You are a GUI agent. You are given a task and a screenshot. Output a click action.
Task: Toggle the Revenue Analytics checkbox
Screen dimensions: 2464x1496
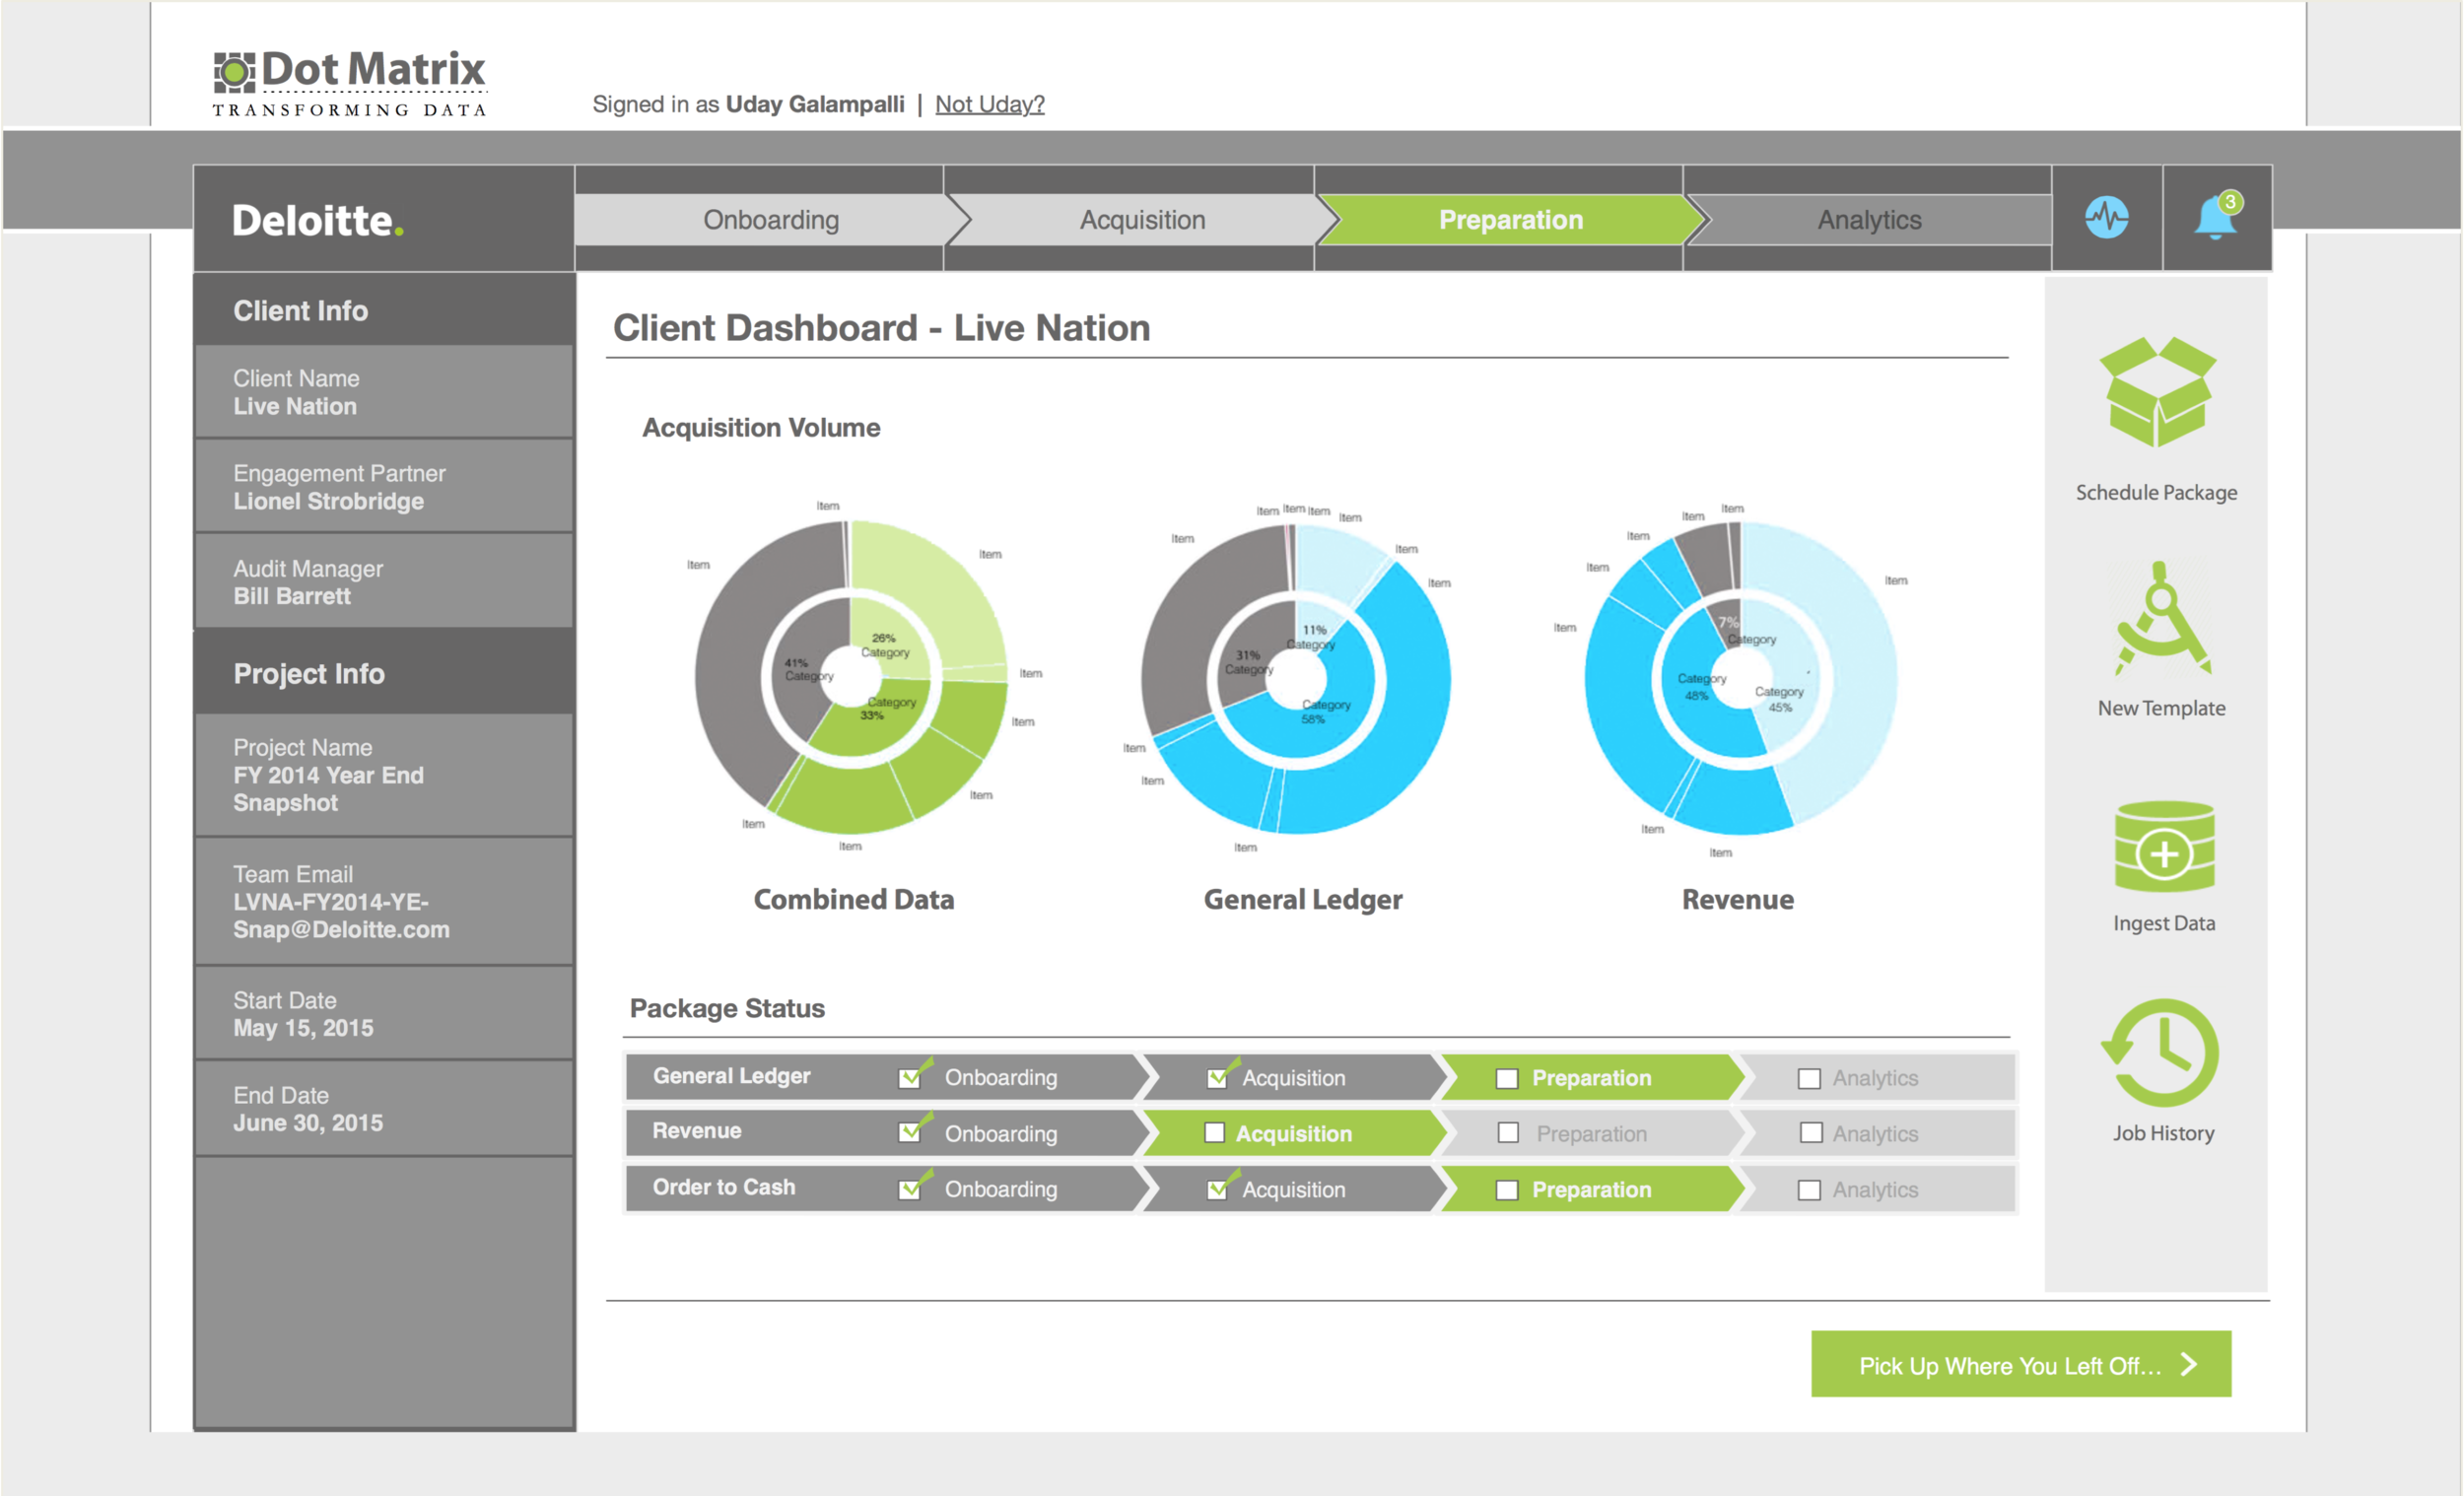(1810, 1133)
